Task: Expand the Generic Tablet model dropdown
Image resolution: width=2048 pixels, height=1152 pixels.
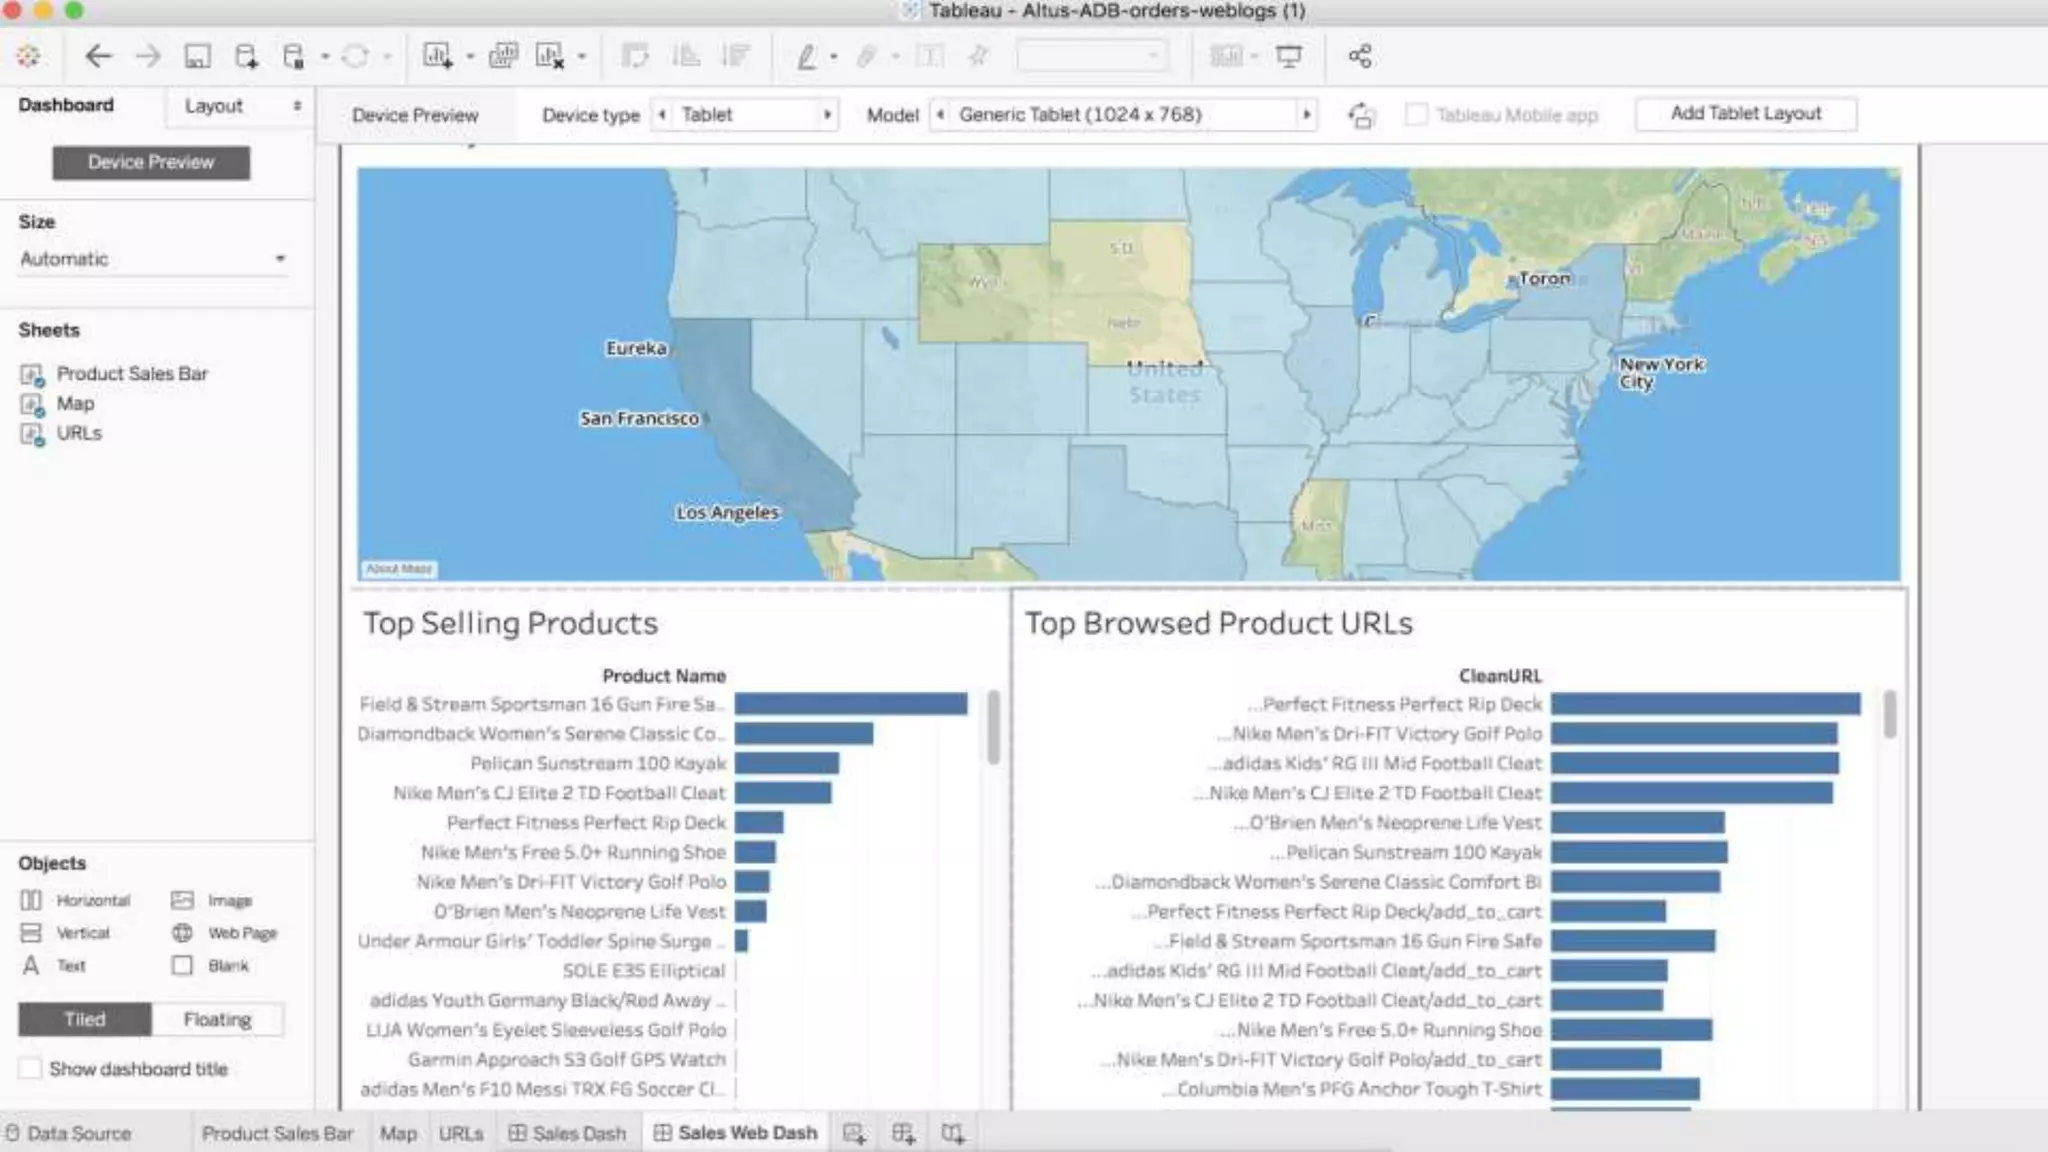Action: 1122,115
